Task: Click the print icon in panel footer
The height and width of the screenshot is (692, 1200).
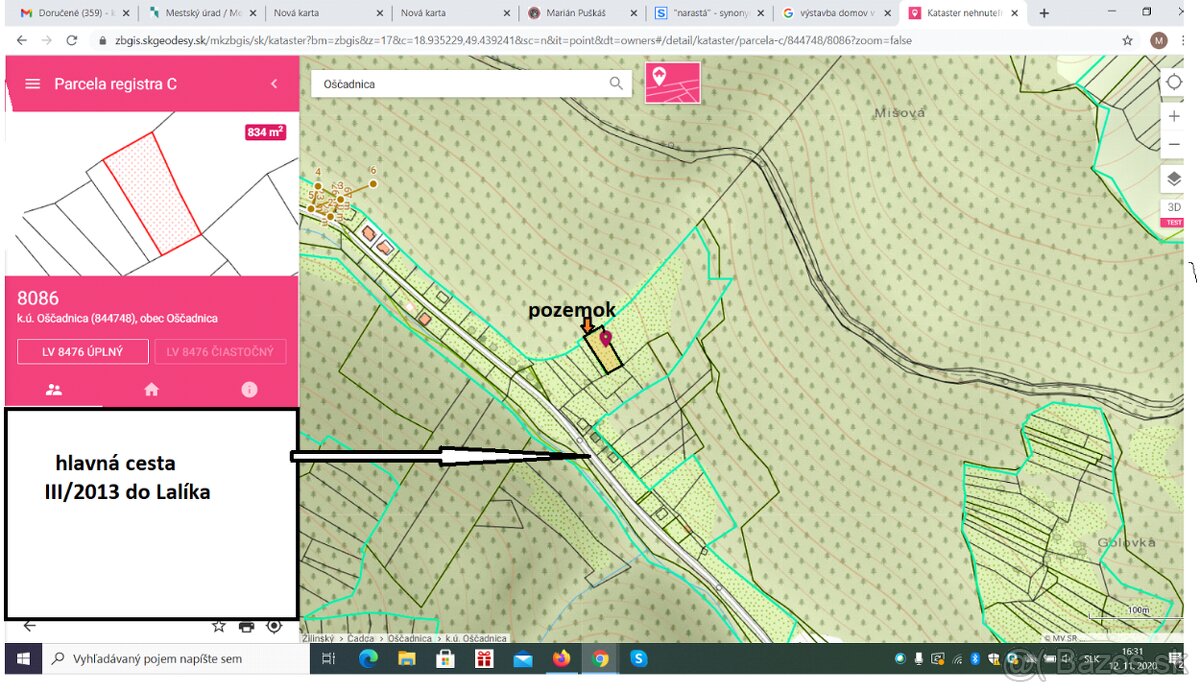Action: click(246, 627)
